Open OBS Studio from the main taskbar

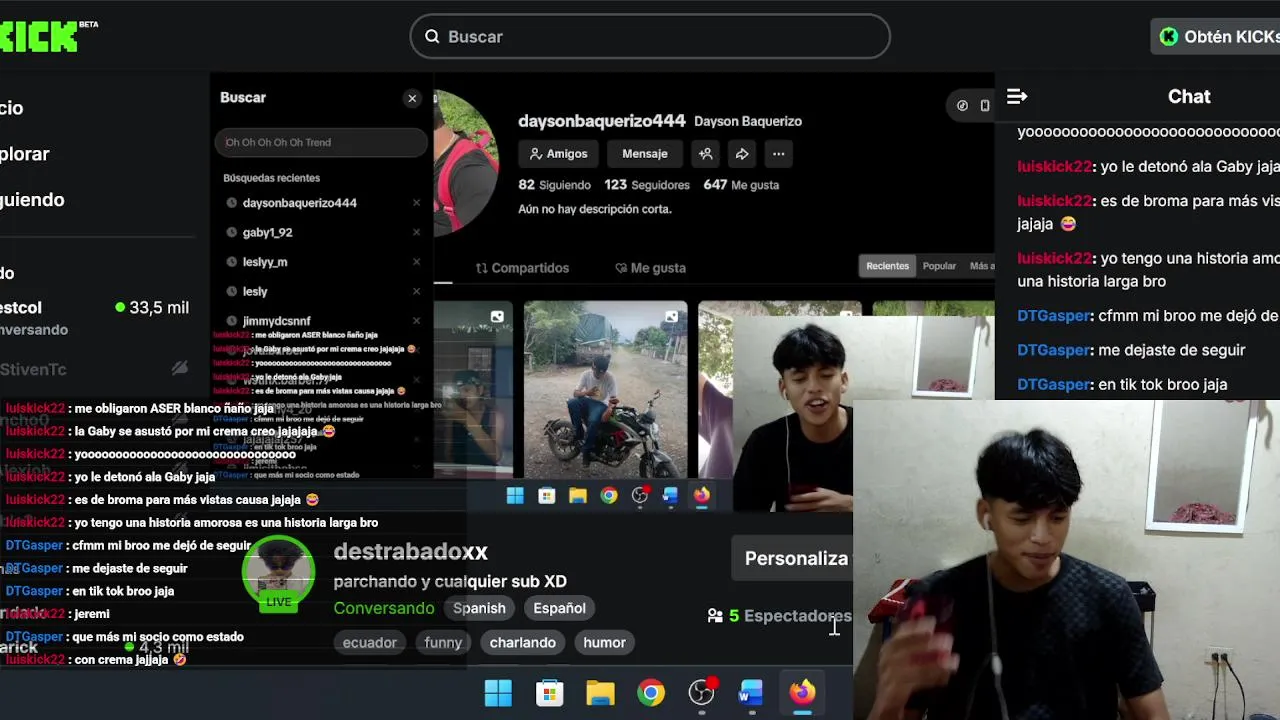[x=702, y=692]
